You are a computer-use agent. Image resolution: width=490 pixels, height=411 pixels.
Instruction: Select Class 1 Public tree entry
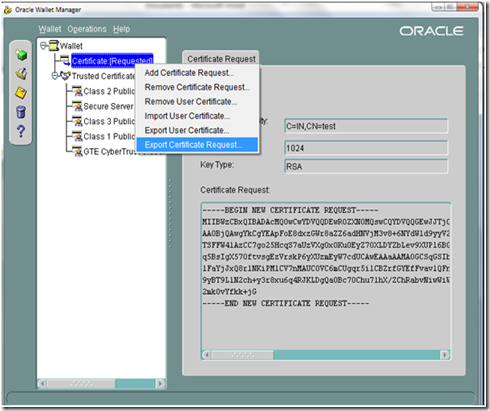click(x=109, y=136)
